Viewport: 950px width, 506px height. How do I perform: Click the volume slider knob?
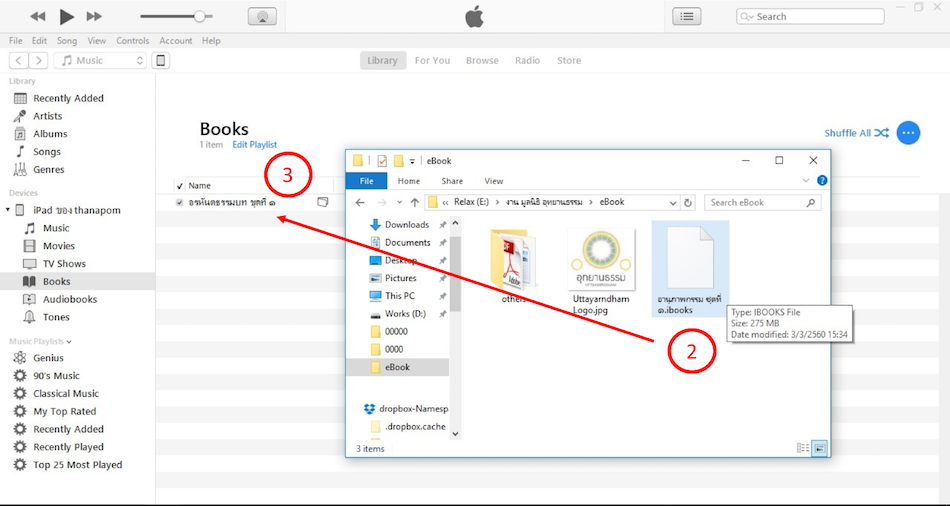coord(199,16)
